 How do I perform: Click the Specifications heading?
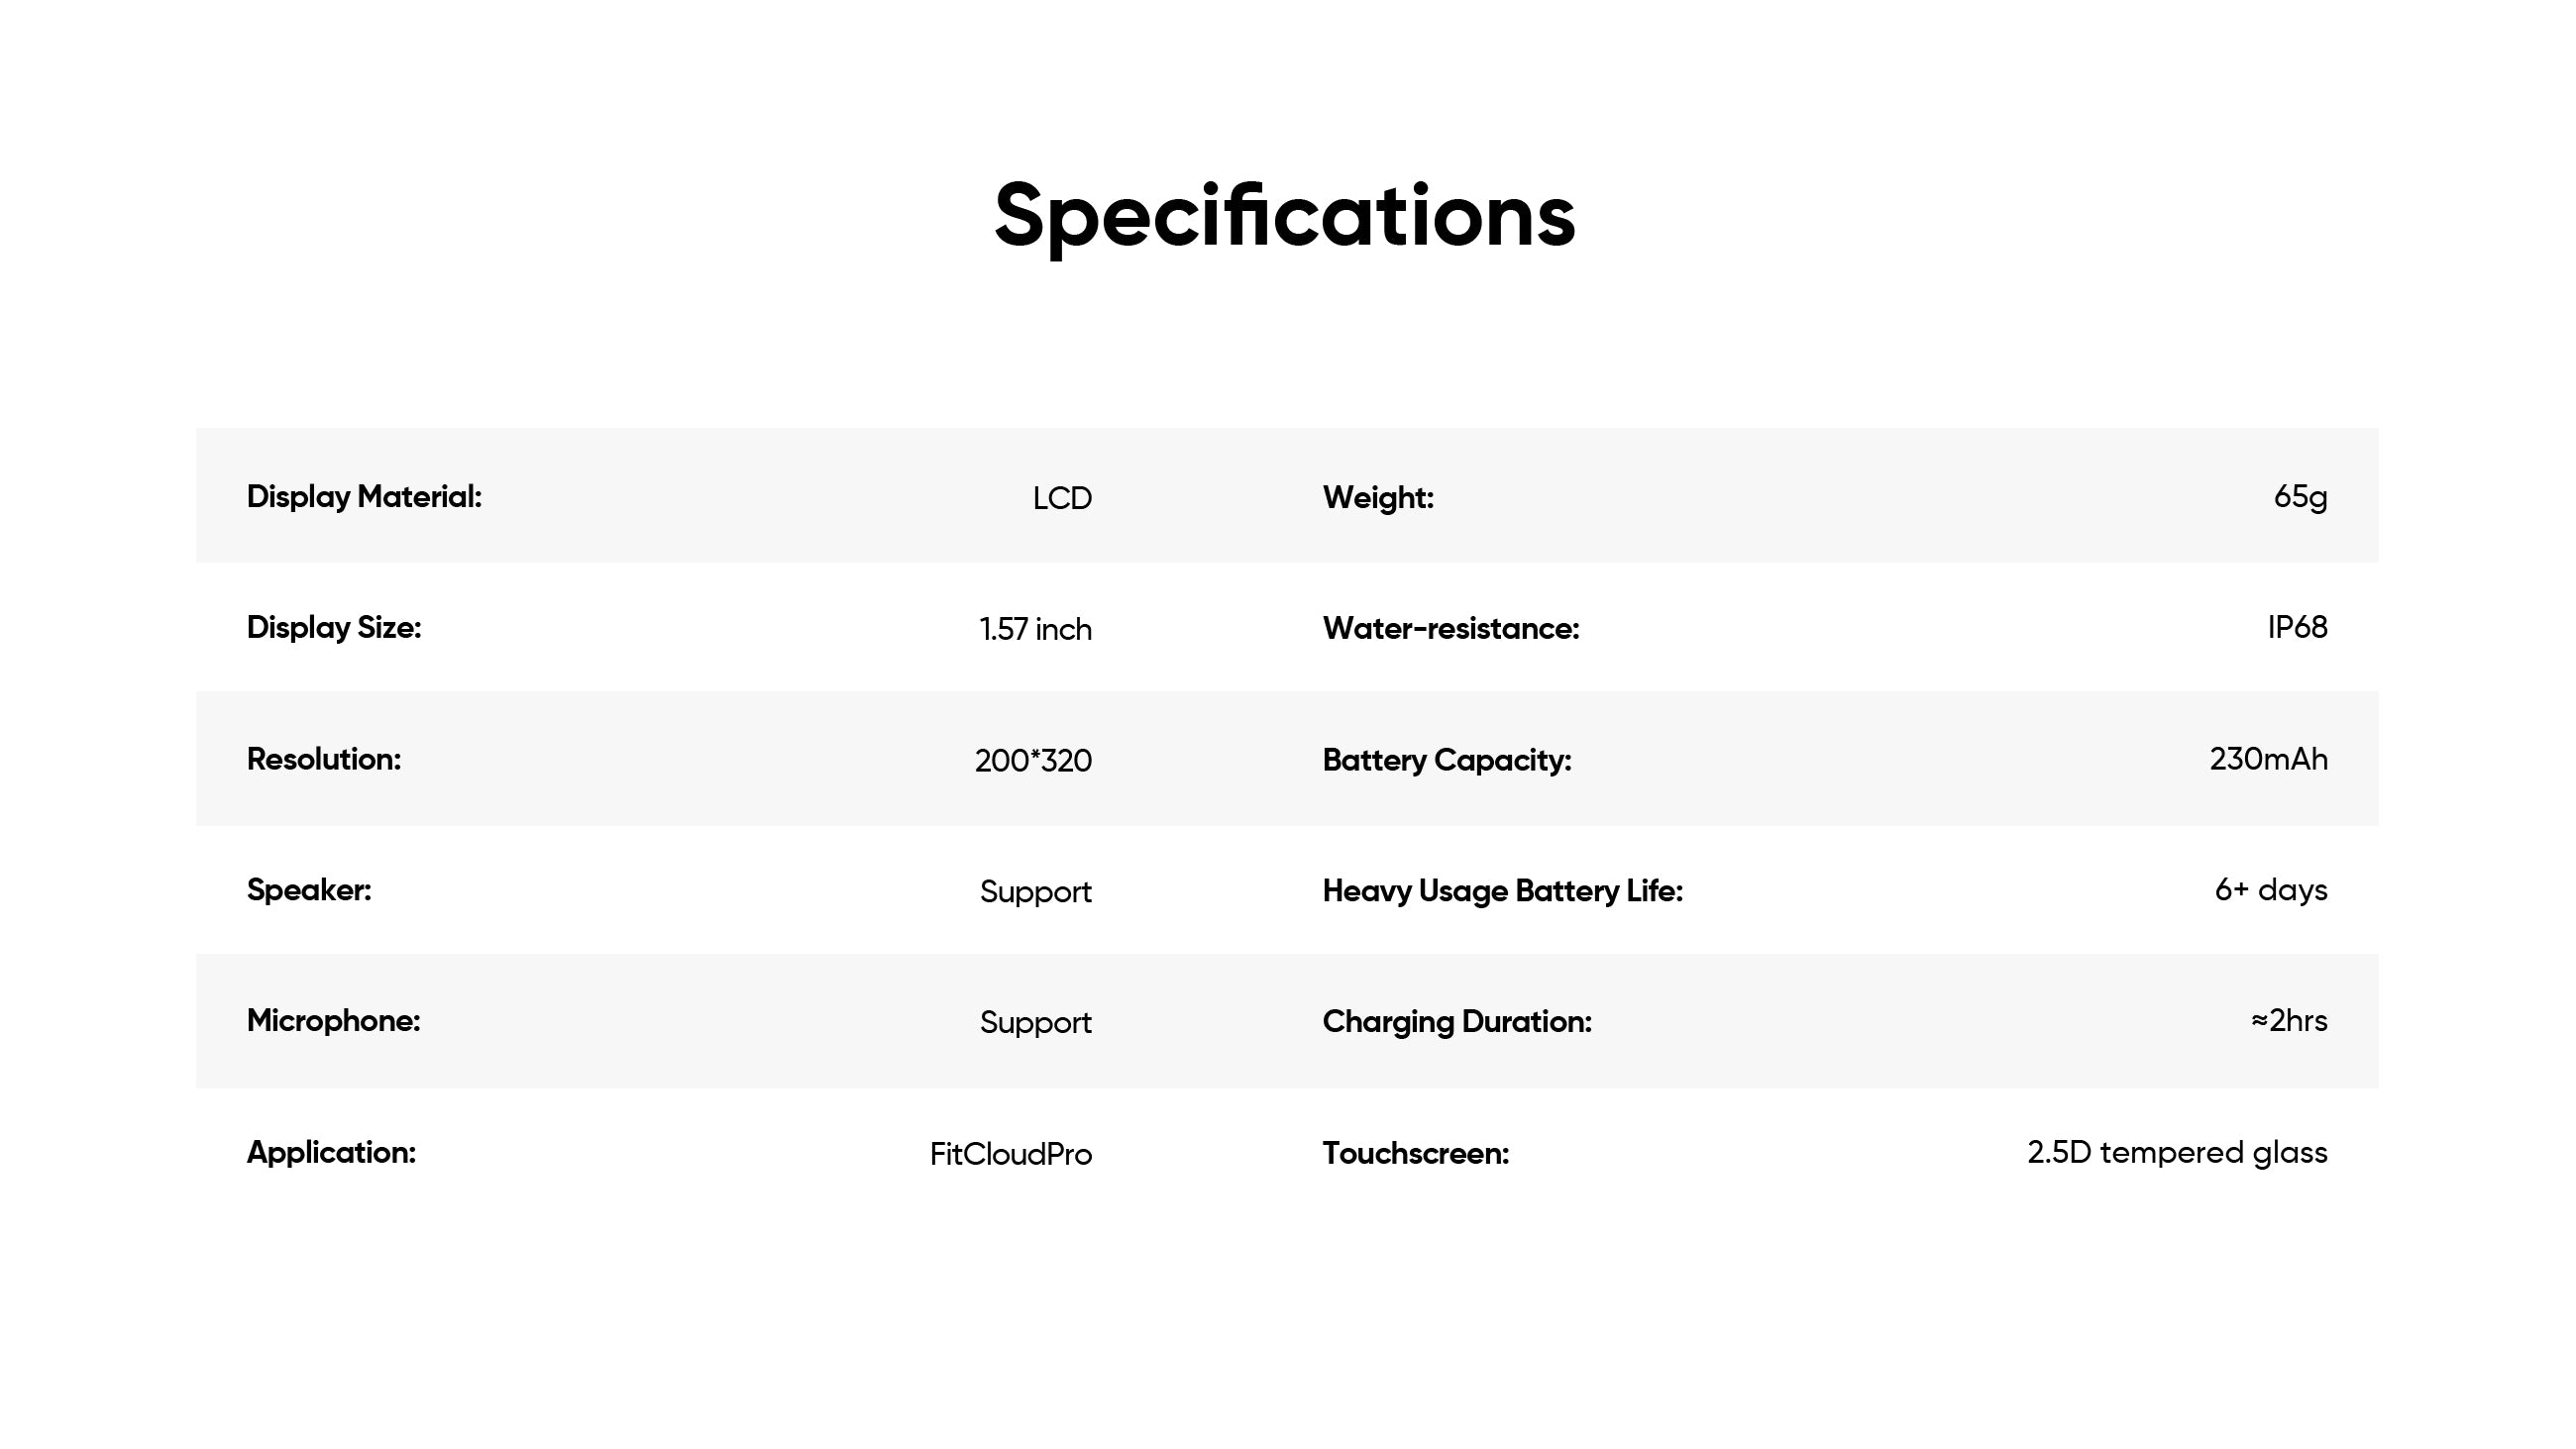pyautogui.click(x=1285, y=216)
